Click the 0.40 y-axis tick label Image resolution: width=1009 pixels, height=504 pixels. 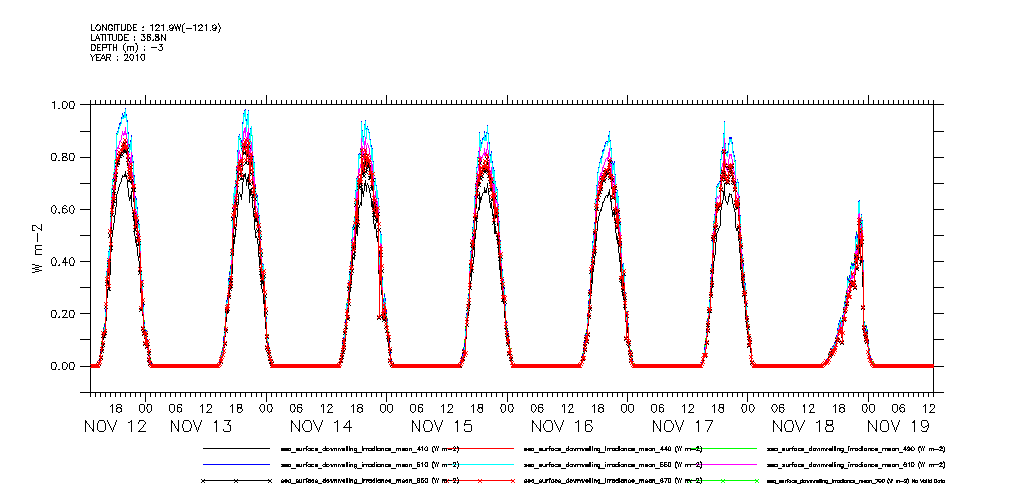point(63,262)
